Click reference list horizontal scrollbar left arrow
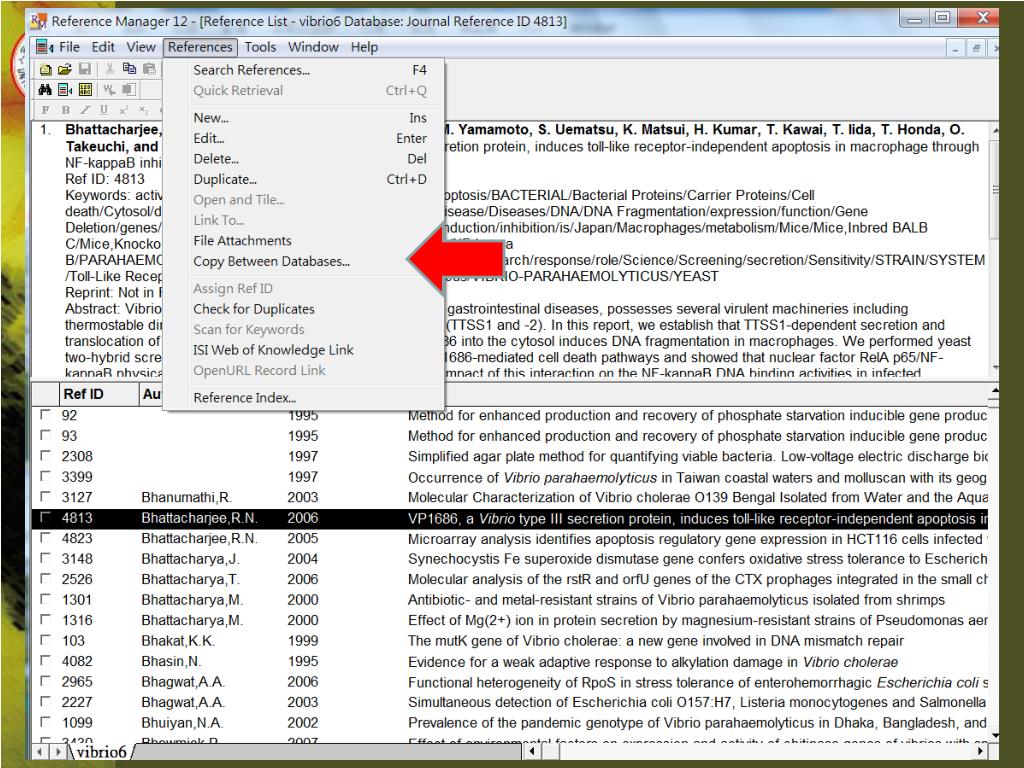1024x768 pixels. click(x=533, y=752)
